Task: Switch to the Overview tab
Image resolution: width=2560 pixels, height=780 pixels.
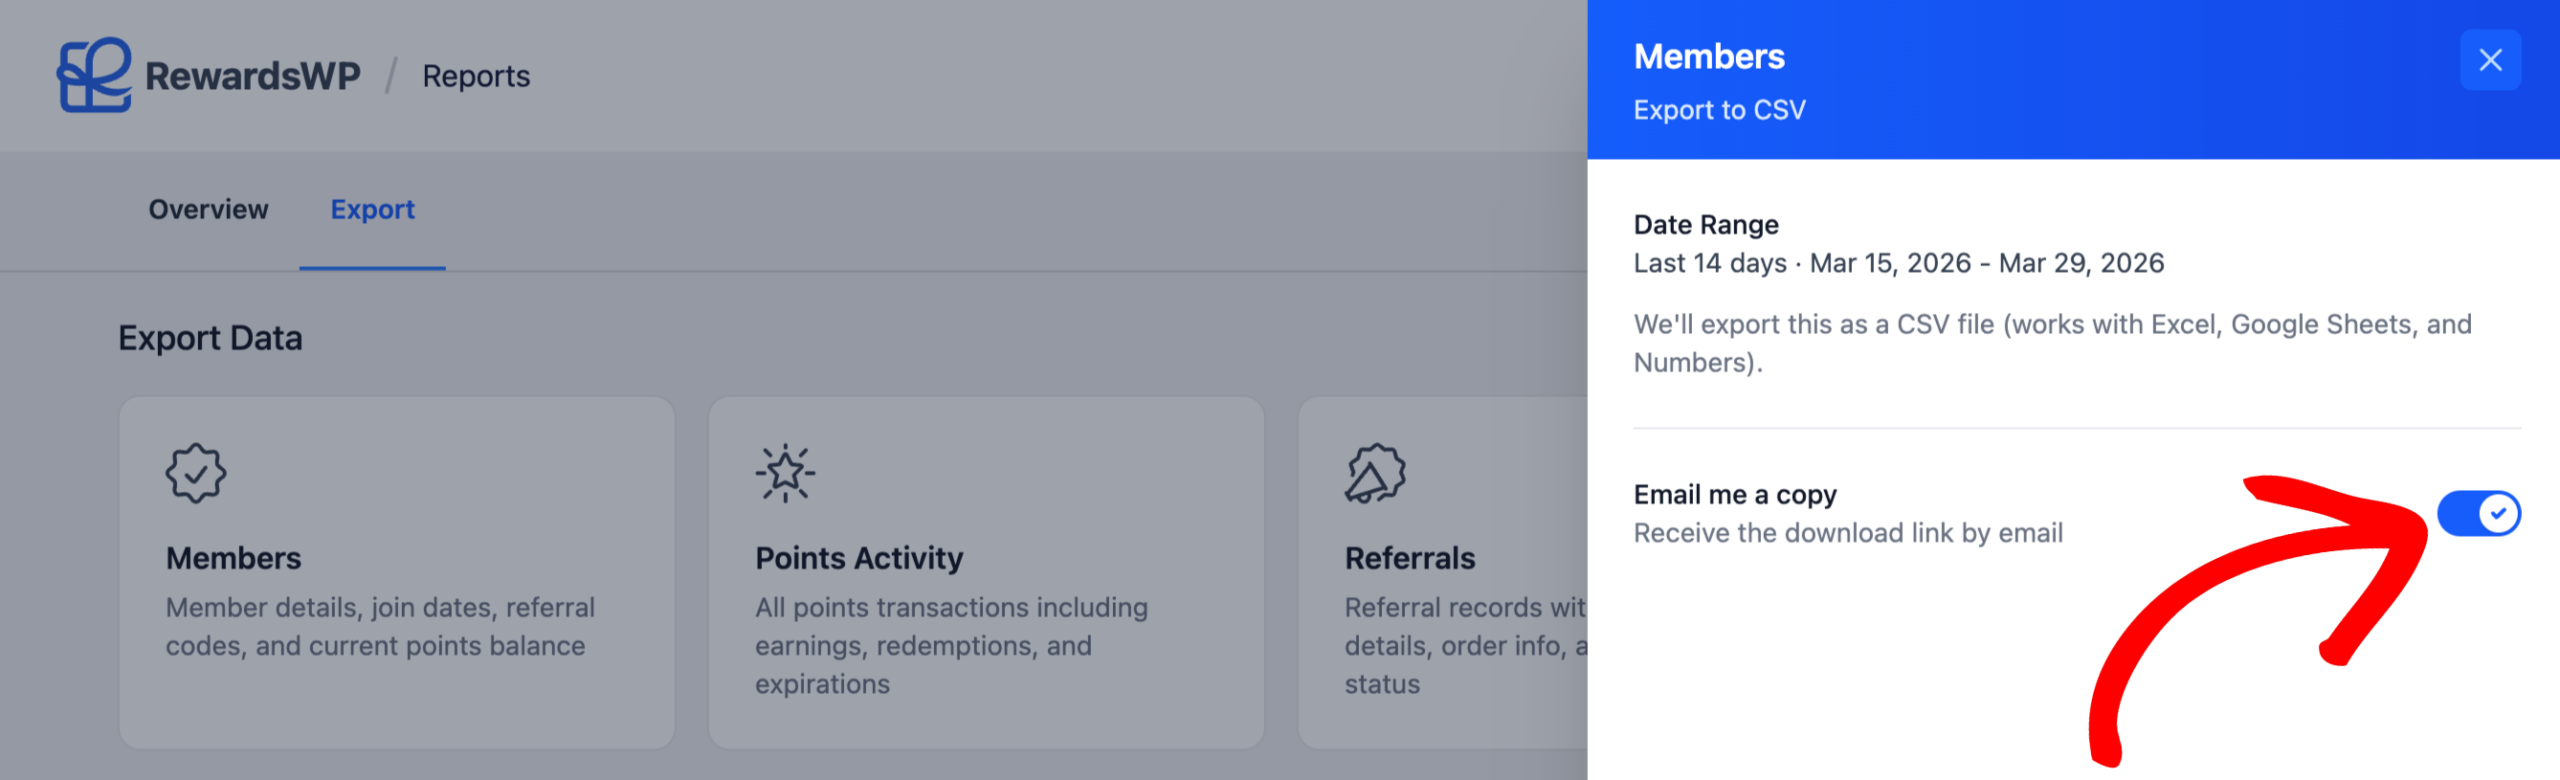Action: (x=208, y=210)
